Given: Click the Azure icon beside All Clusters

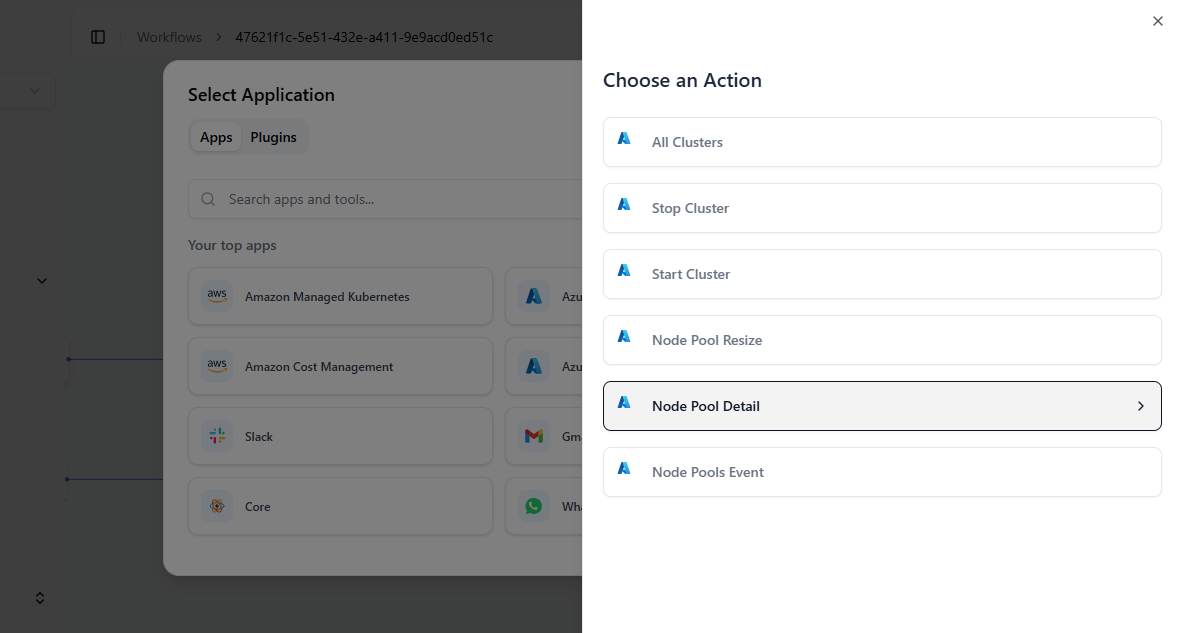Looking at the screenshot, I should coord(624,139).
